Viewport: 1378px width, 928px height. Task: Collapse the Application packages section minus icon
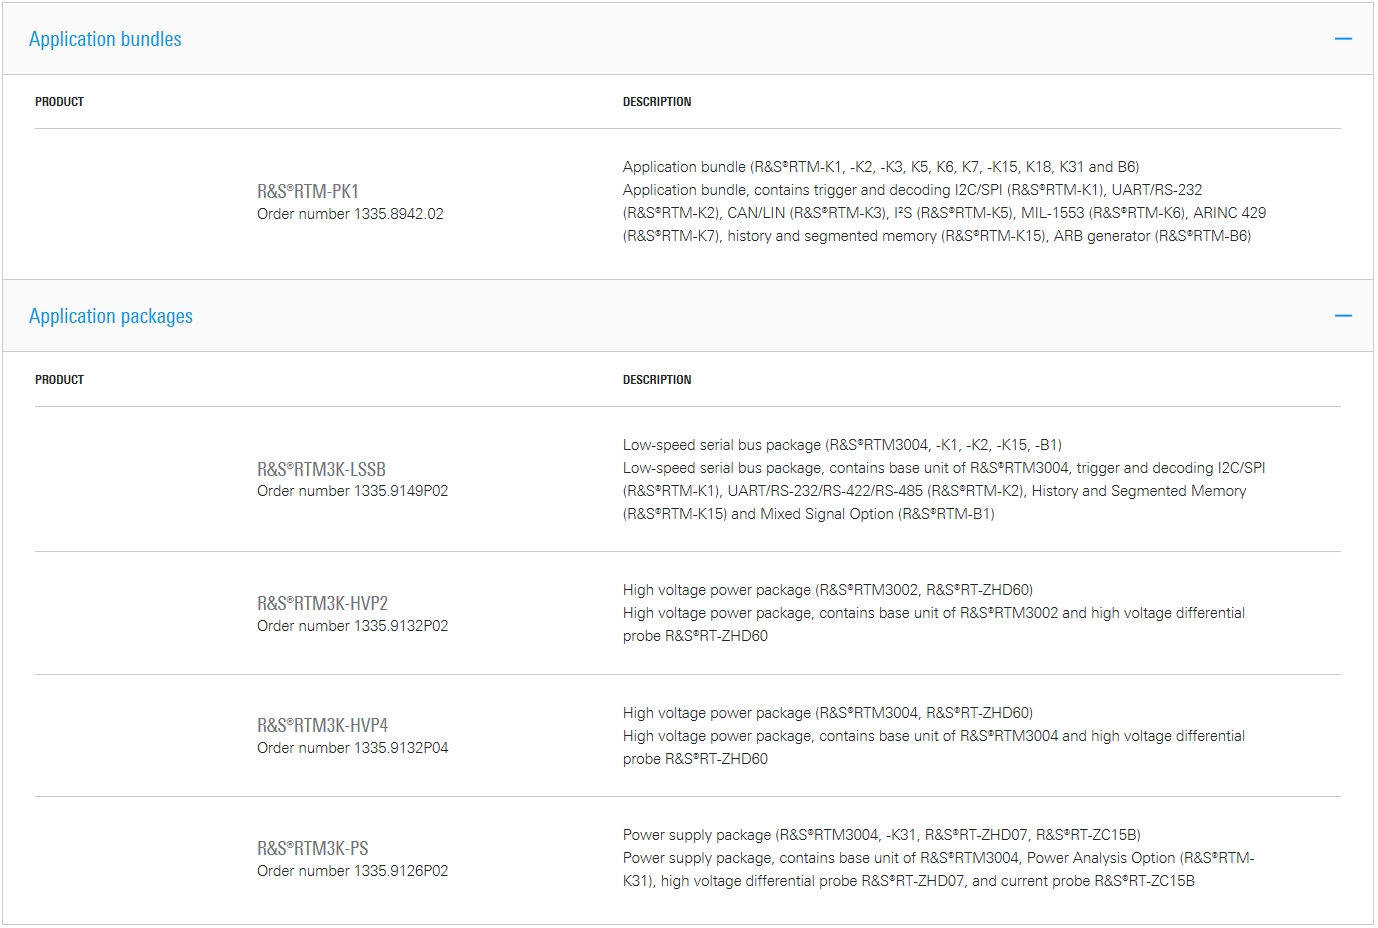pyautogui.click(x=1343, y=316)
